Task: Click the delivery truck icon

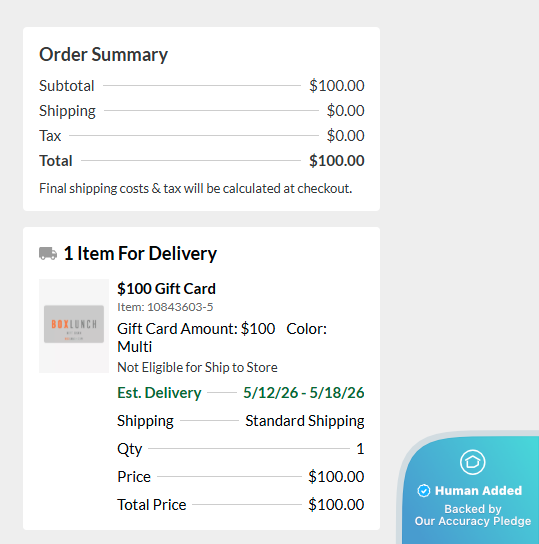Action: pyautogui.click(x=48, y=253)
